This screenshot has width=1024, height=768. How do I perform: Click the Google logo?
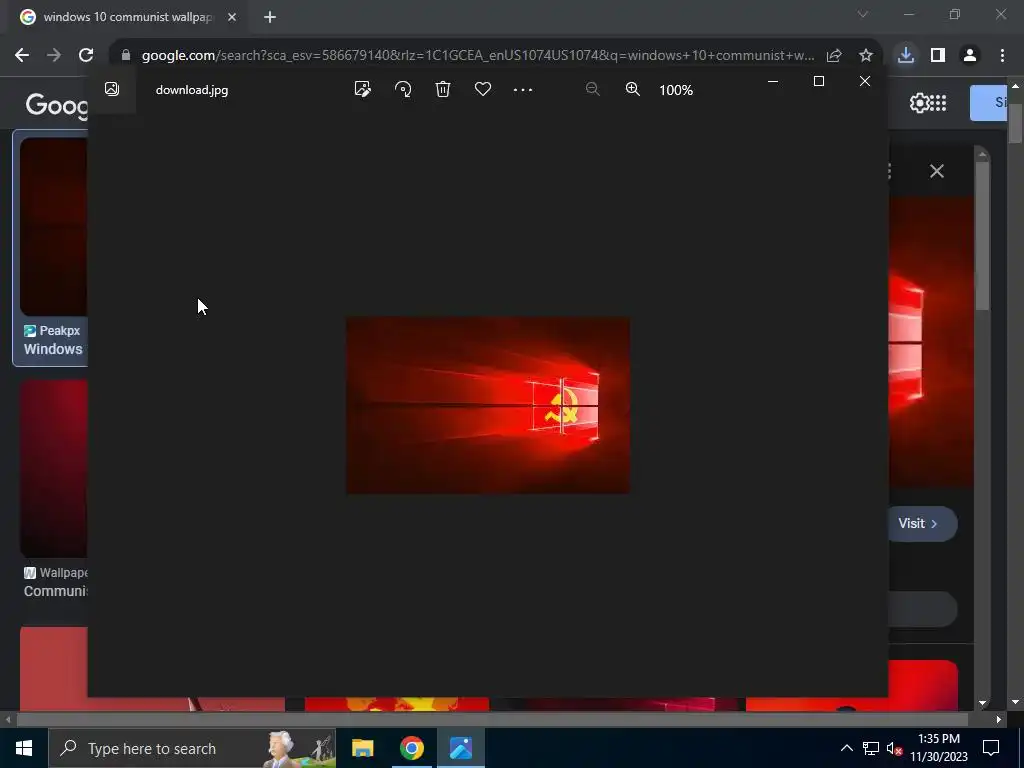(x=57, y=104)
